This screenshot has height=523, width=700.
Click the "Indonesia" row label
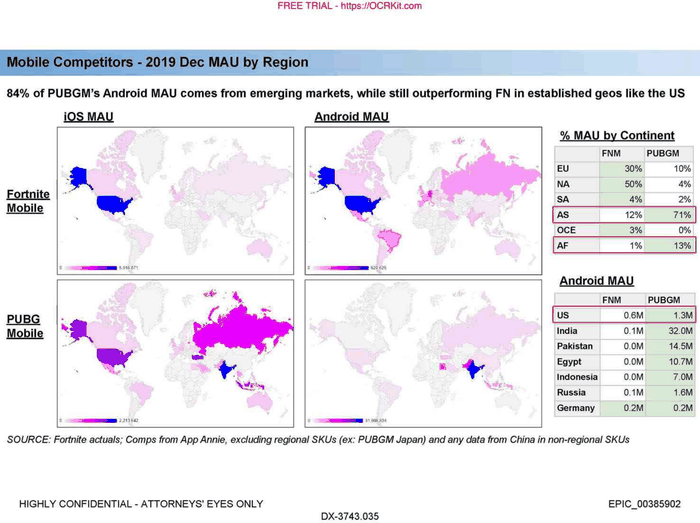tap(577, 377)
